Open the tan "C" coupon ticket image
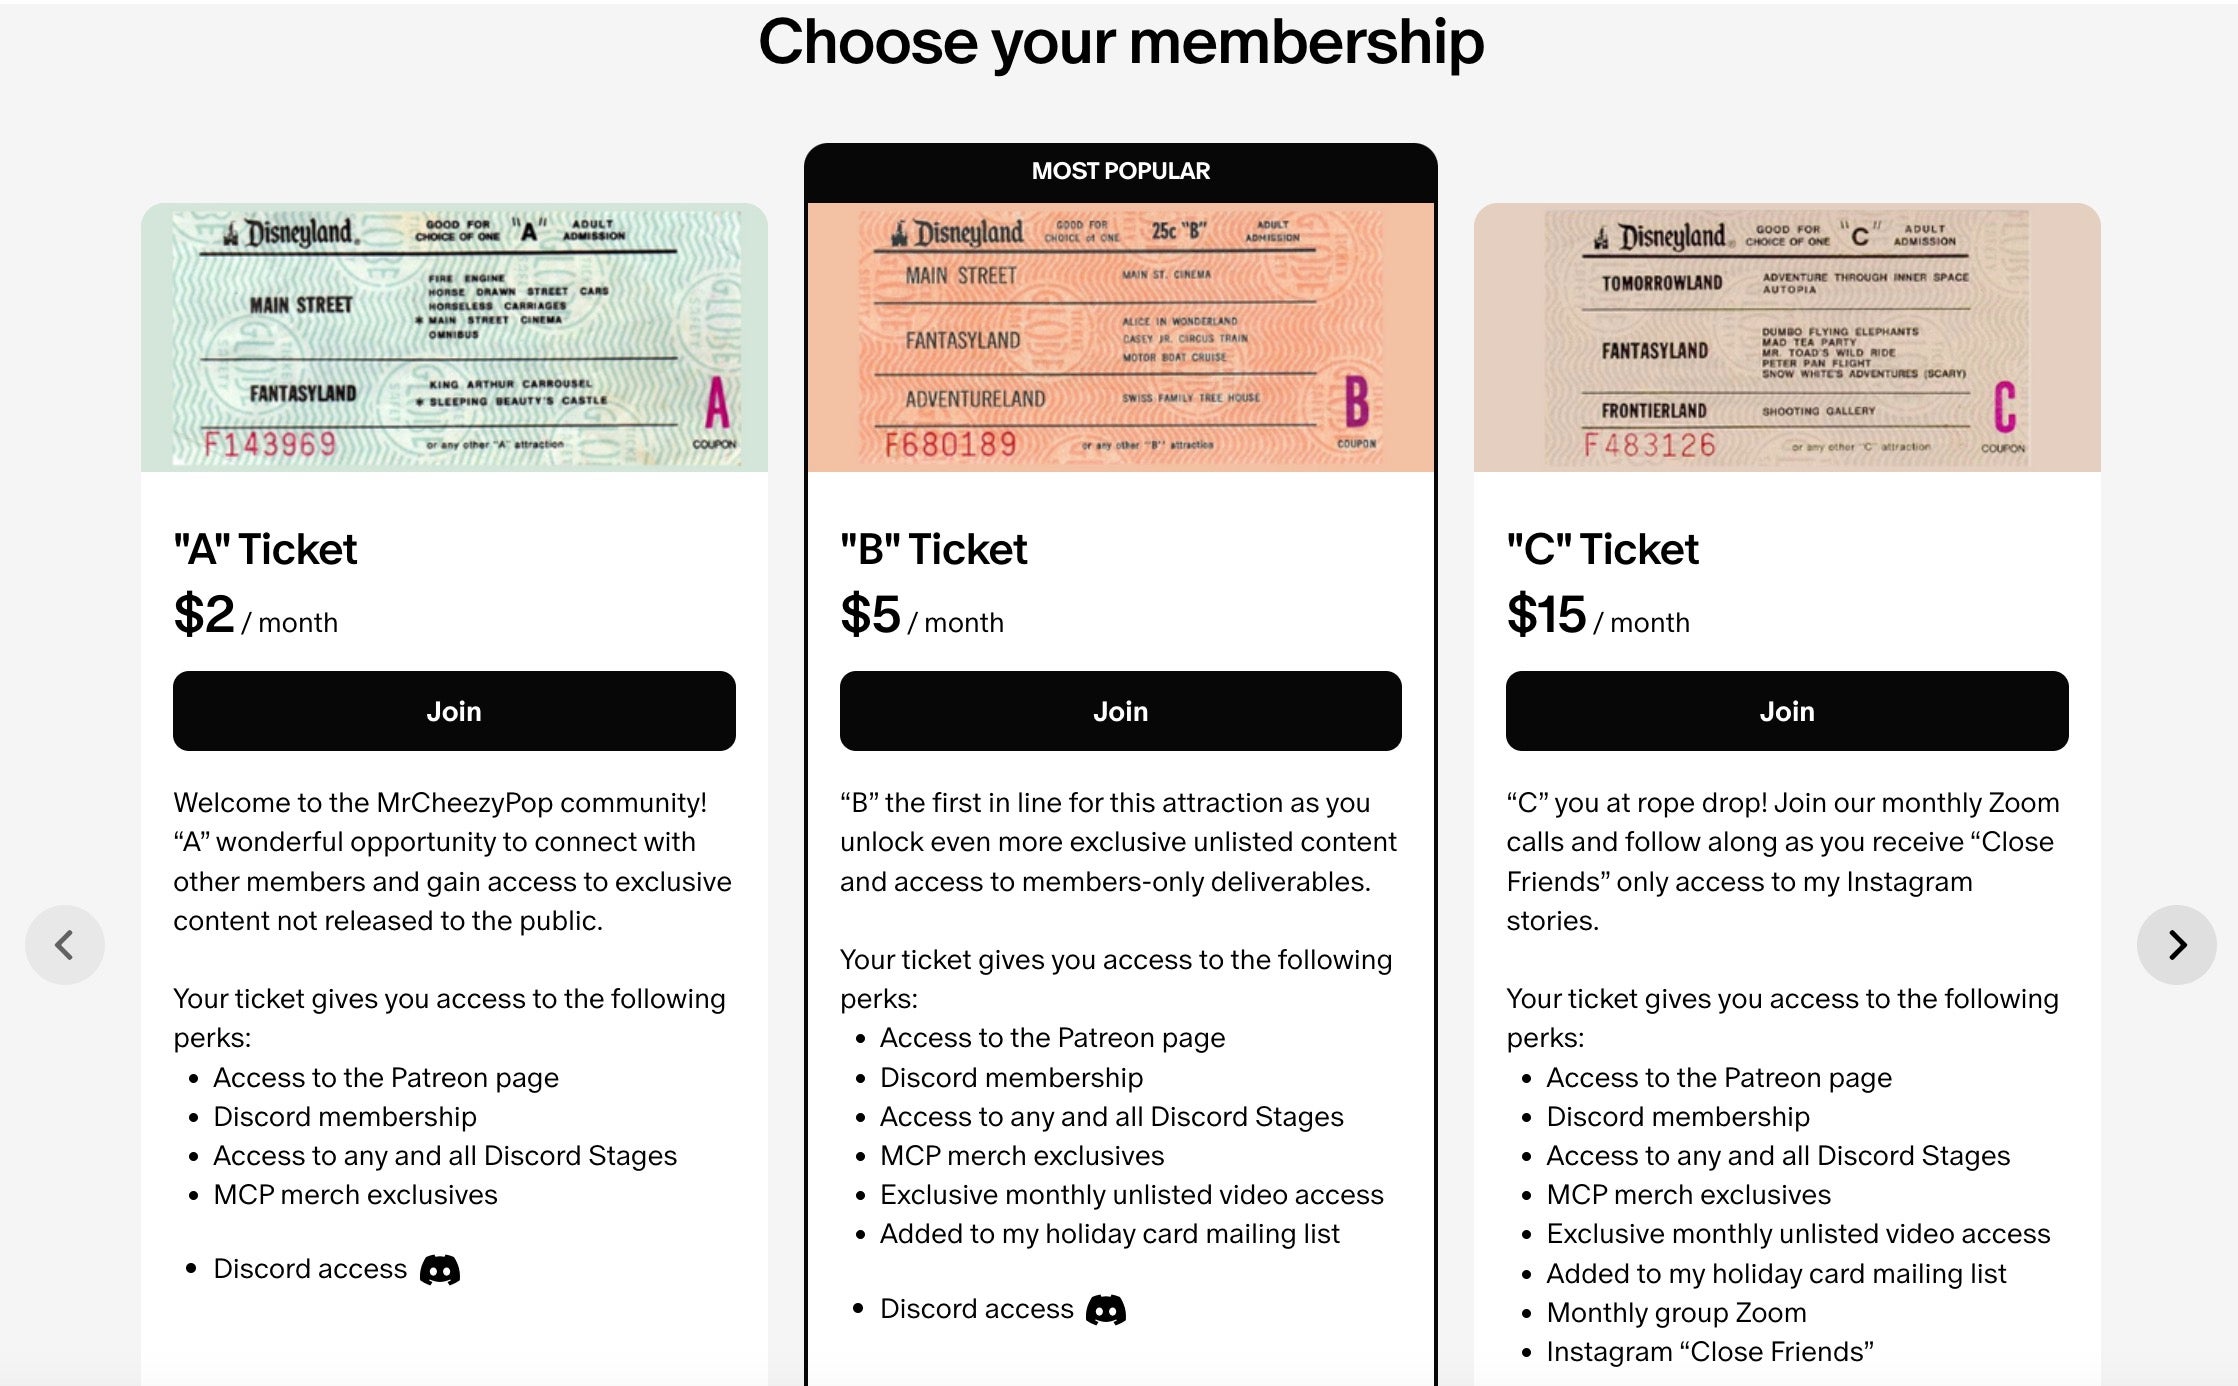 point(1787,337)
